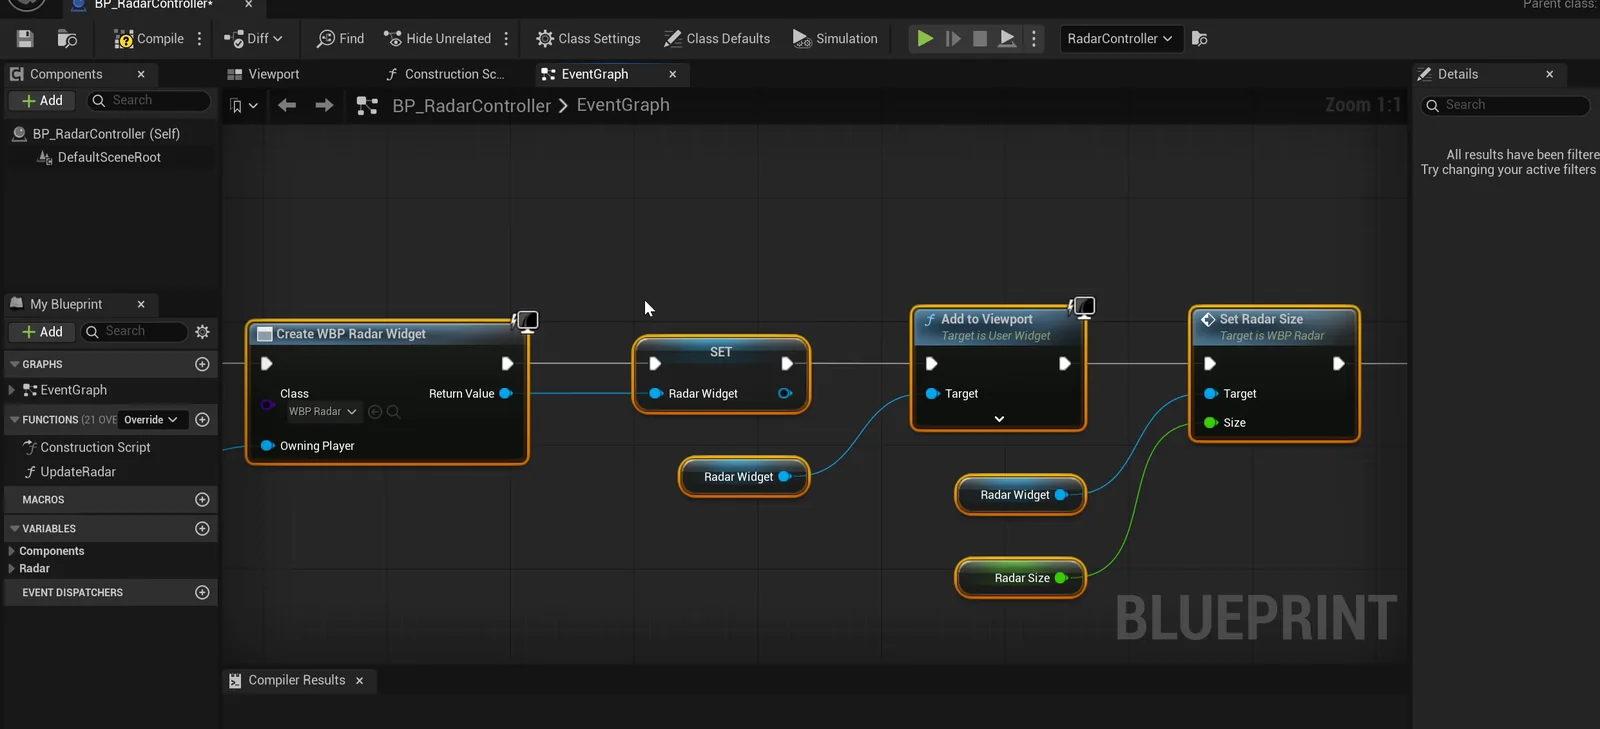The width and height of the screenshot is (1600, 729).
Task: Add a new variable with VARIABLES plus icon
Action: tap(202, 529)
